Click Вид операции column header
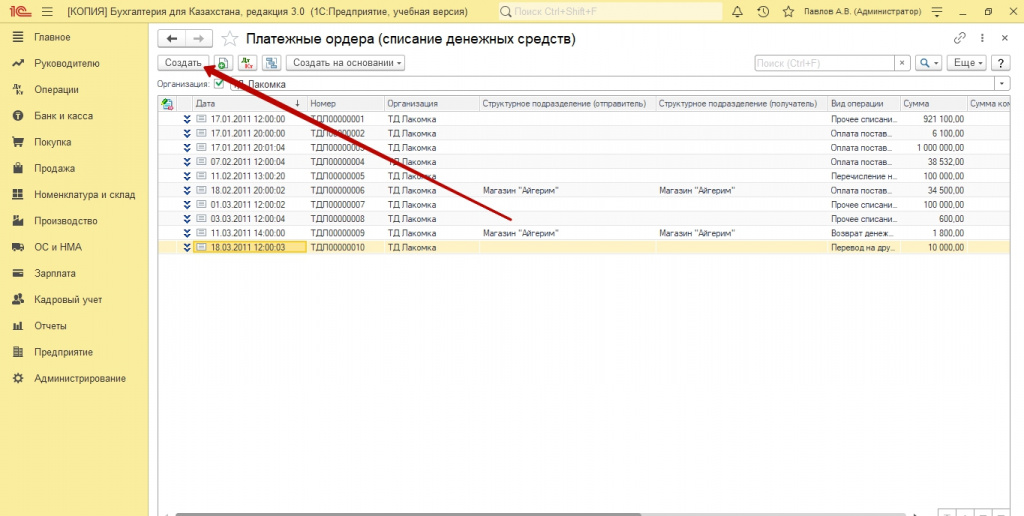 click(x=864, y=104)
